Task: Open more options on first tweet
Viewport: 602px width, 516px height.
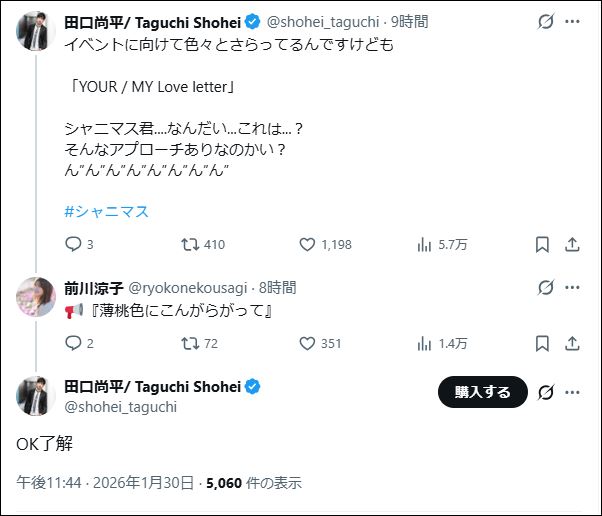Action: point(573,21)
